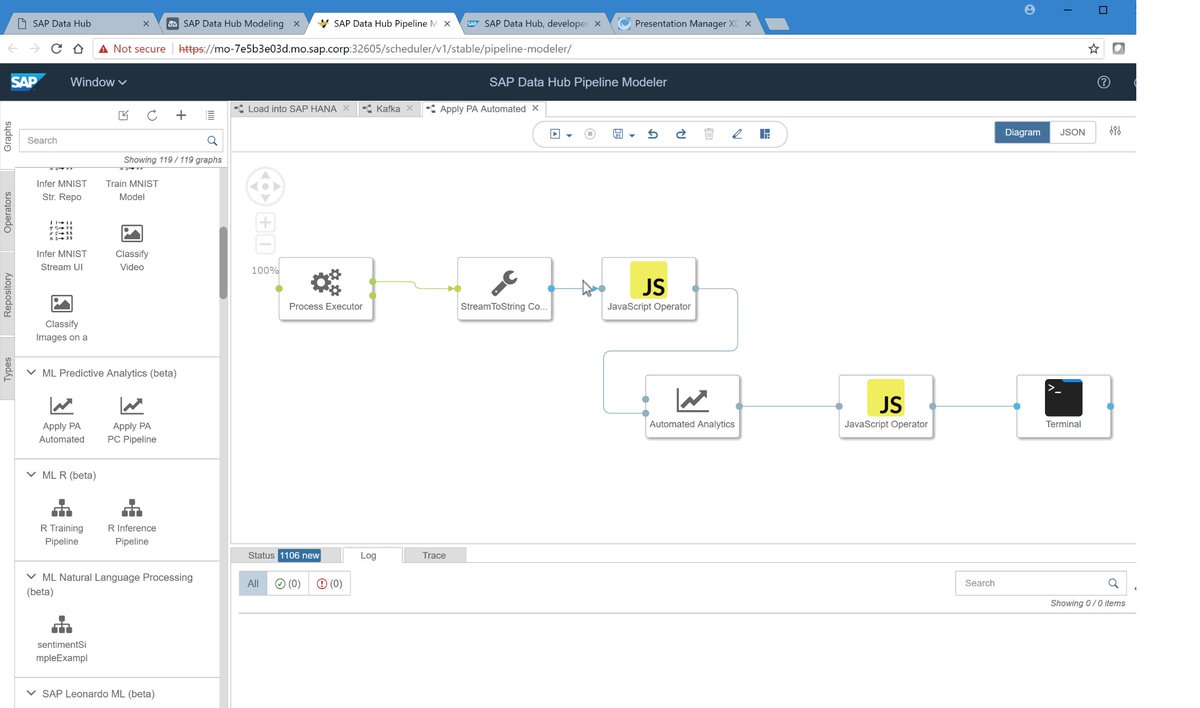1200x708 pixels.
Task: Switch to Diagram view
Action: [1022, 132]
